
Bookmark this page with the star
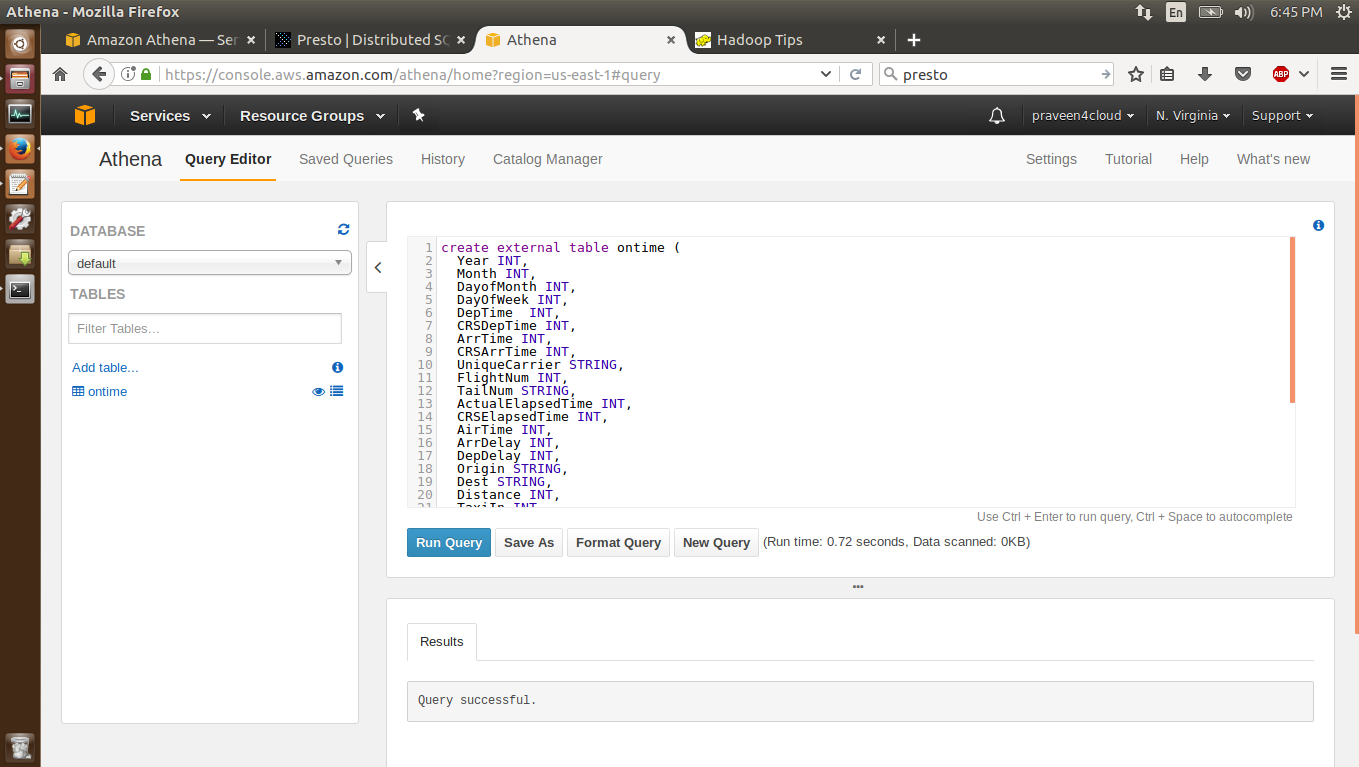(1136, 74)
